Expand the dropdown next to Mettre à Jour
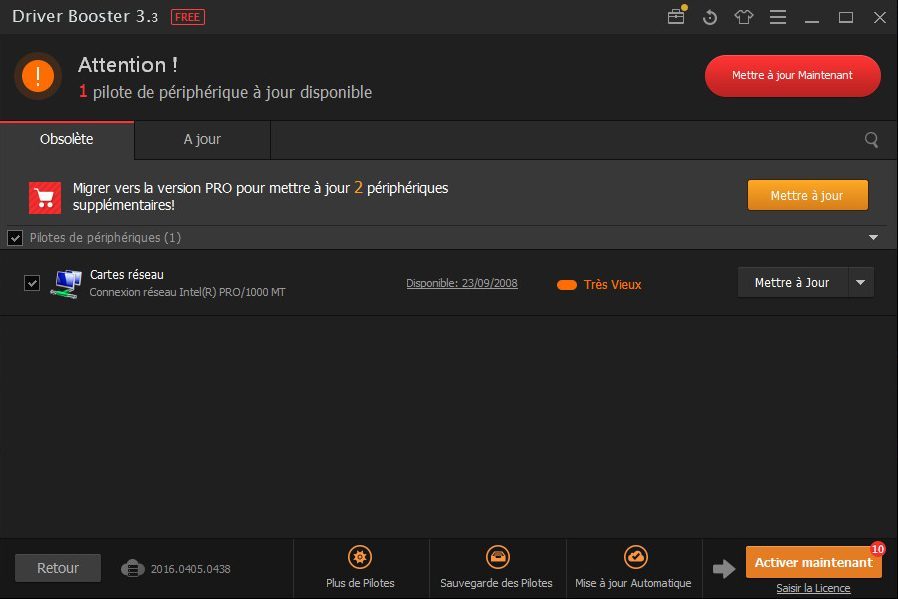The height and width of the screenshot is (599, 898). [861, 283]
